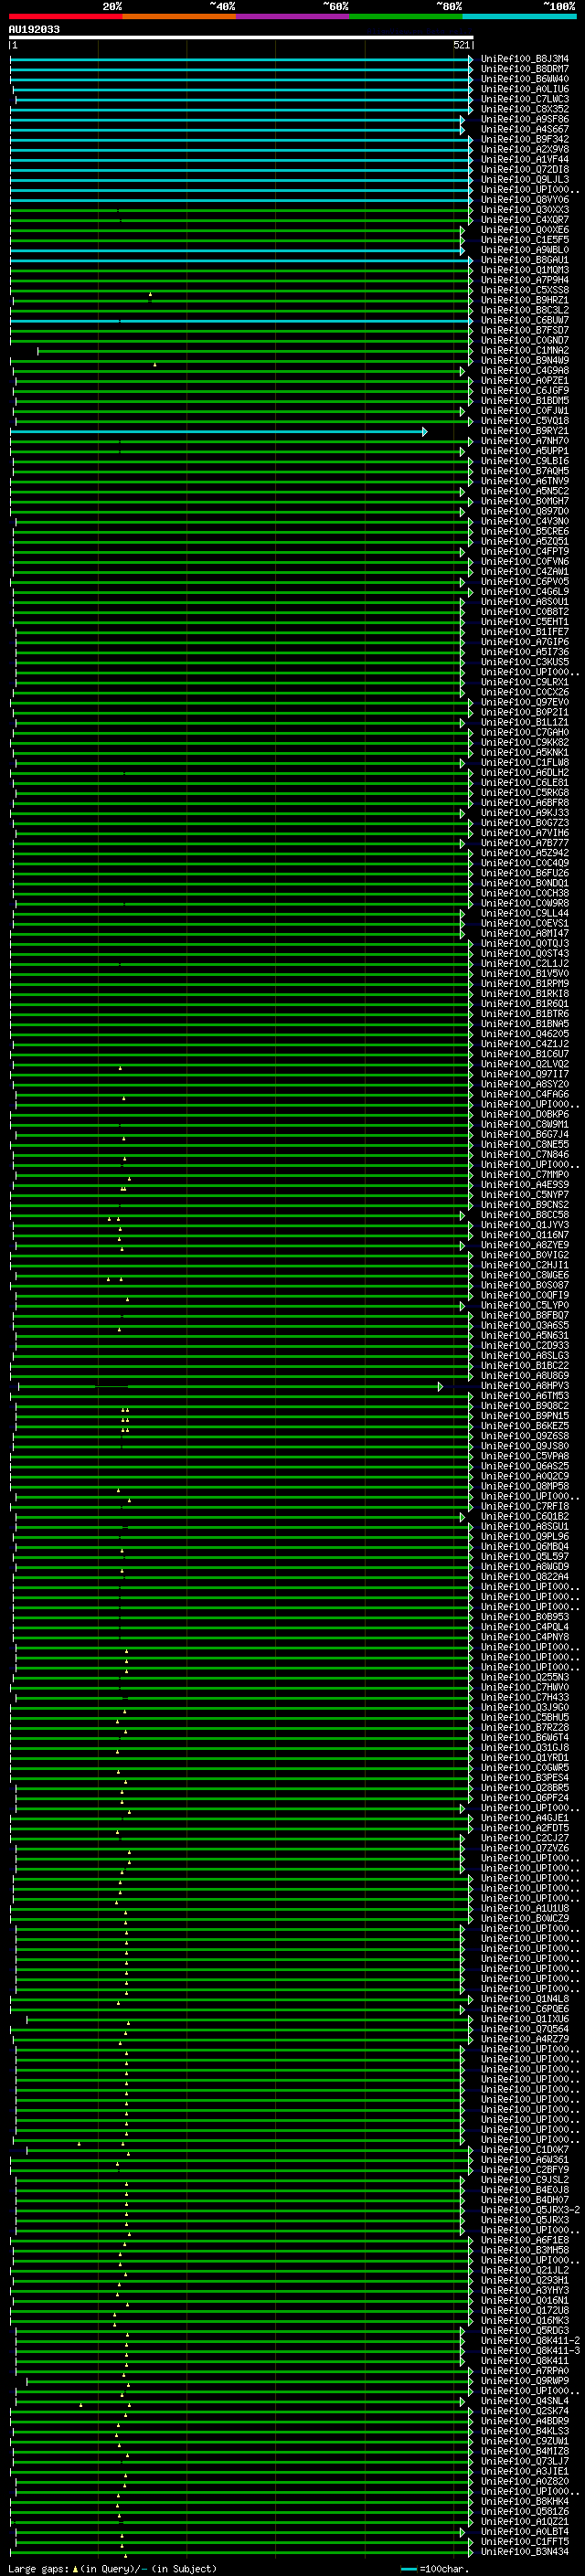Select hit label UniRef100_C5XSS8
Image resolution: width=585 pixels, height=2576 pixels.
tap(525, 290)
